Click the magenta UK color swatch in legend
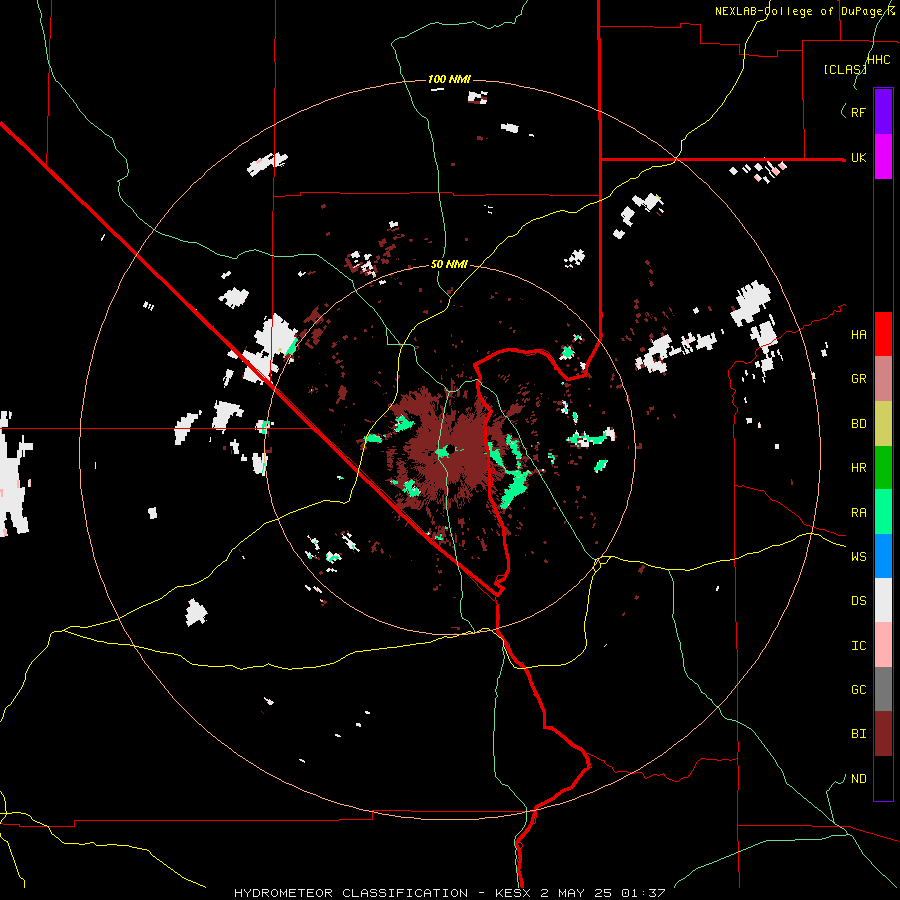900x900 pixels. click(883, 157)
